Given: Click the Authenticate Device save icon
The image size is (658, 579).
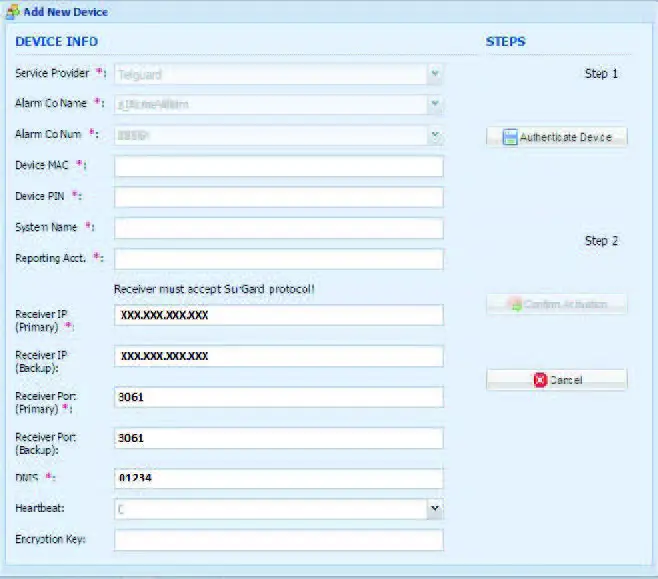Looking at the screenshot, I should pos(510,137).
